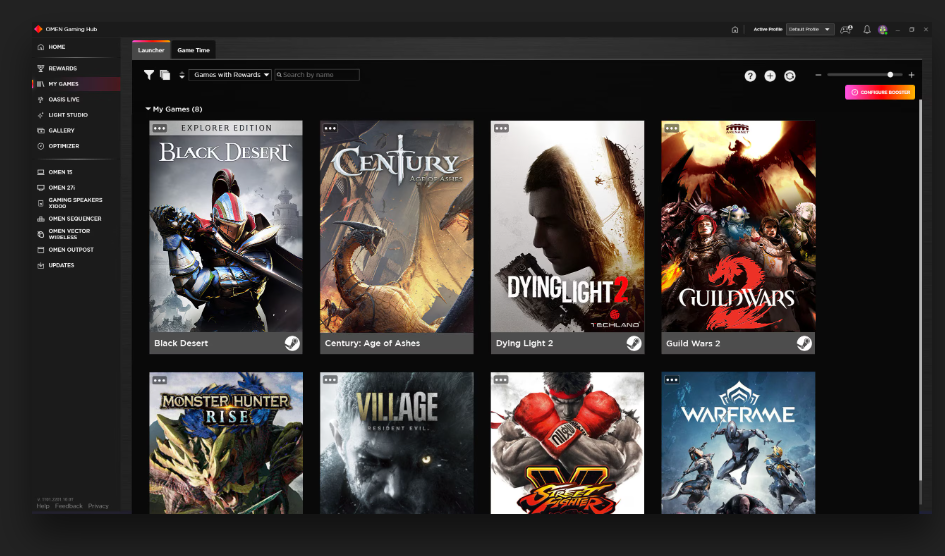The width and height of the screenshot is (945, 556).
Task: Click the user avatar icon
Action: 883,30
